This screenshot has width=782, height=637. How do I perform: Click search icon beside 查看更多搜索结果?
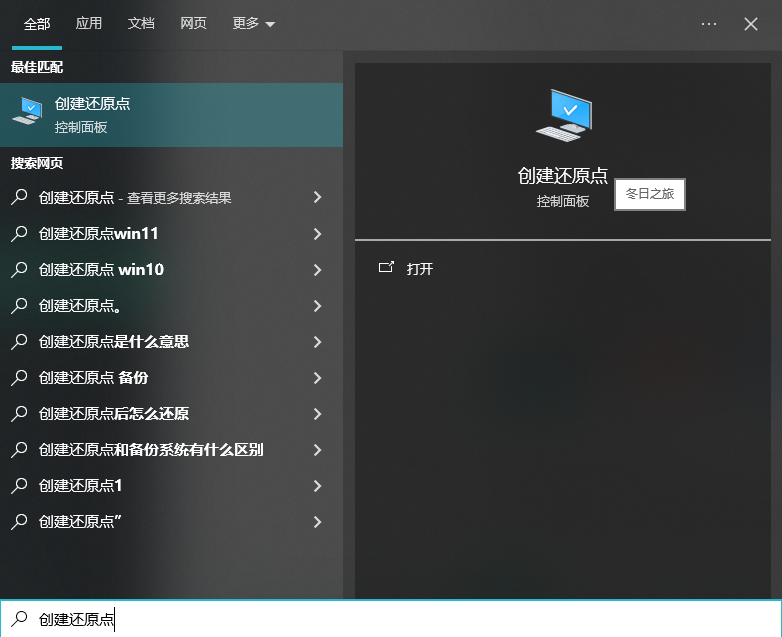tap(19, 198)
